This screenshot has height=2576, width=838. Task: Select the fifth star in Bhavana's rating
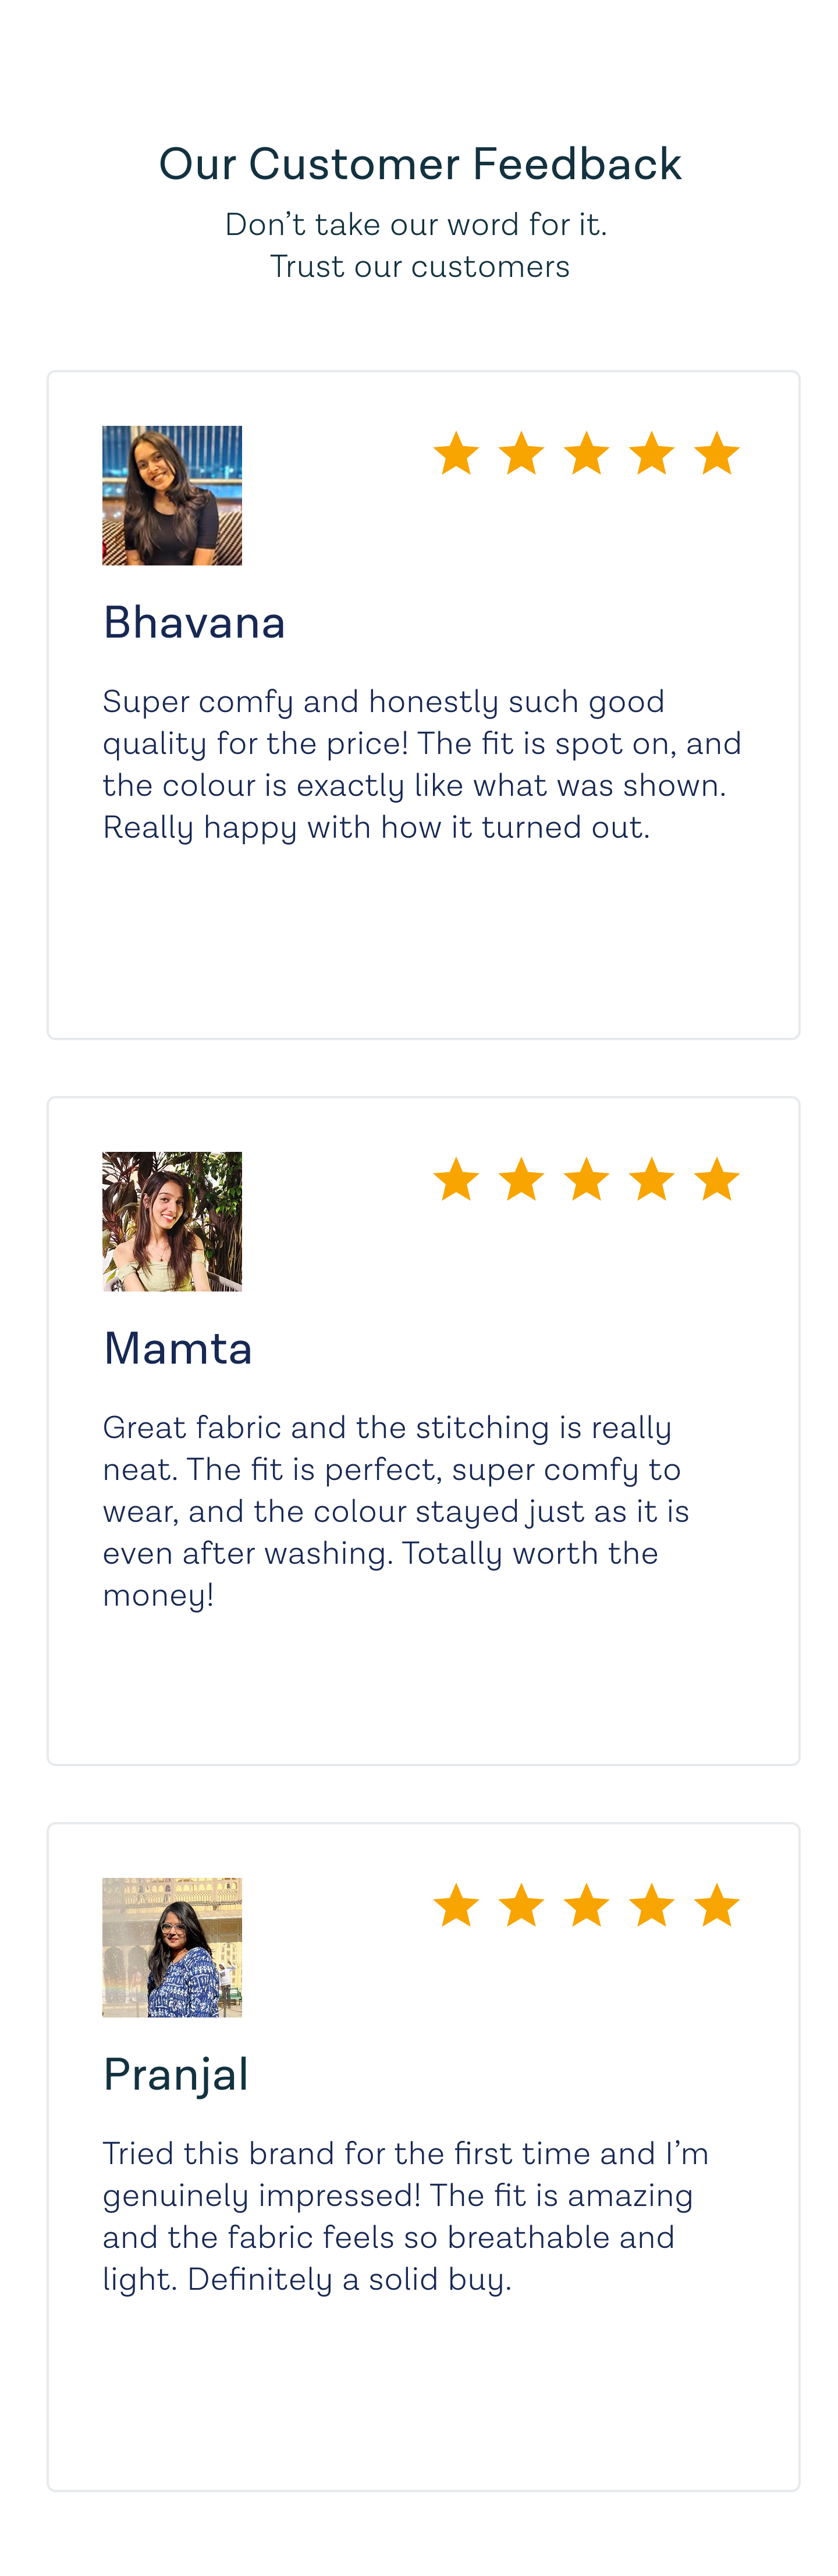717,454
